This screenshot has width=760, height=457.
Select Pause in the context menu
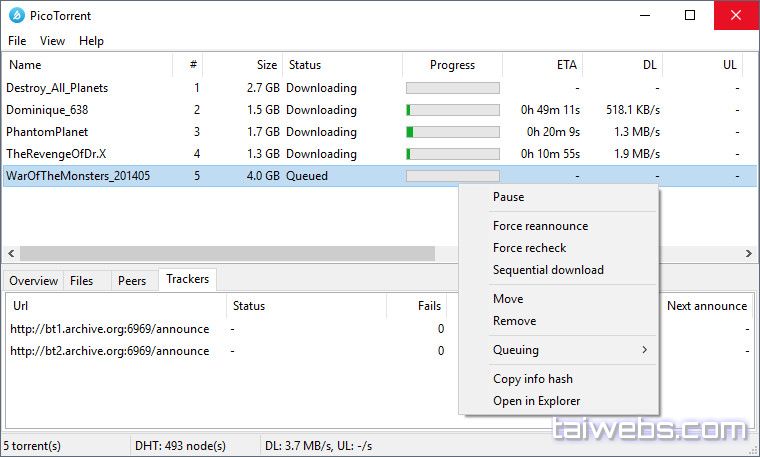pos(508,197)
